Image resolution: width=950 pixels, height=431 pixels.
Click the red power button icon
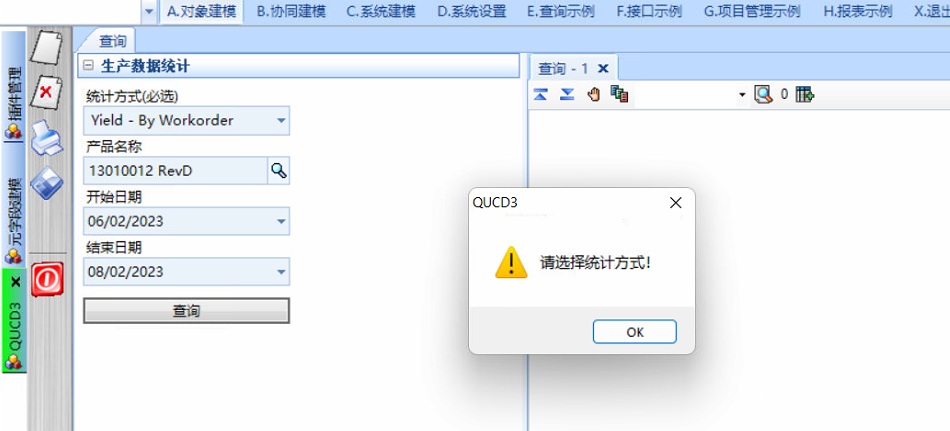coord(47,280)
